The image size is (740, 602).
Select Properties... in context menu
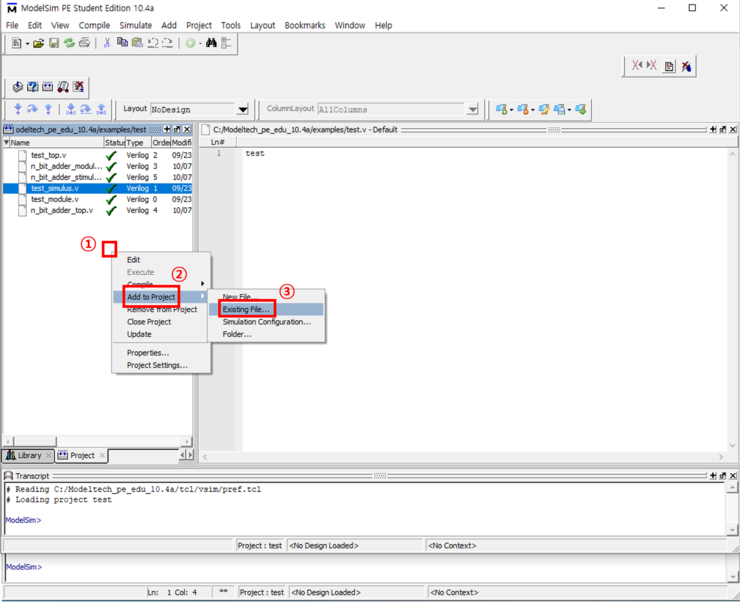pyautogui.click(x=161, y=353)
